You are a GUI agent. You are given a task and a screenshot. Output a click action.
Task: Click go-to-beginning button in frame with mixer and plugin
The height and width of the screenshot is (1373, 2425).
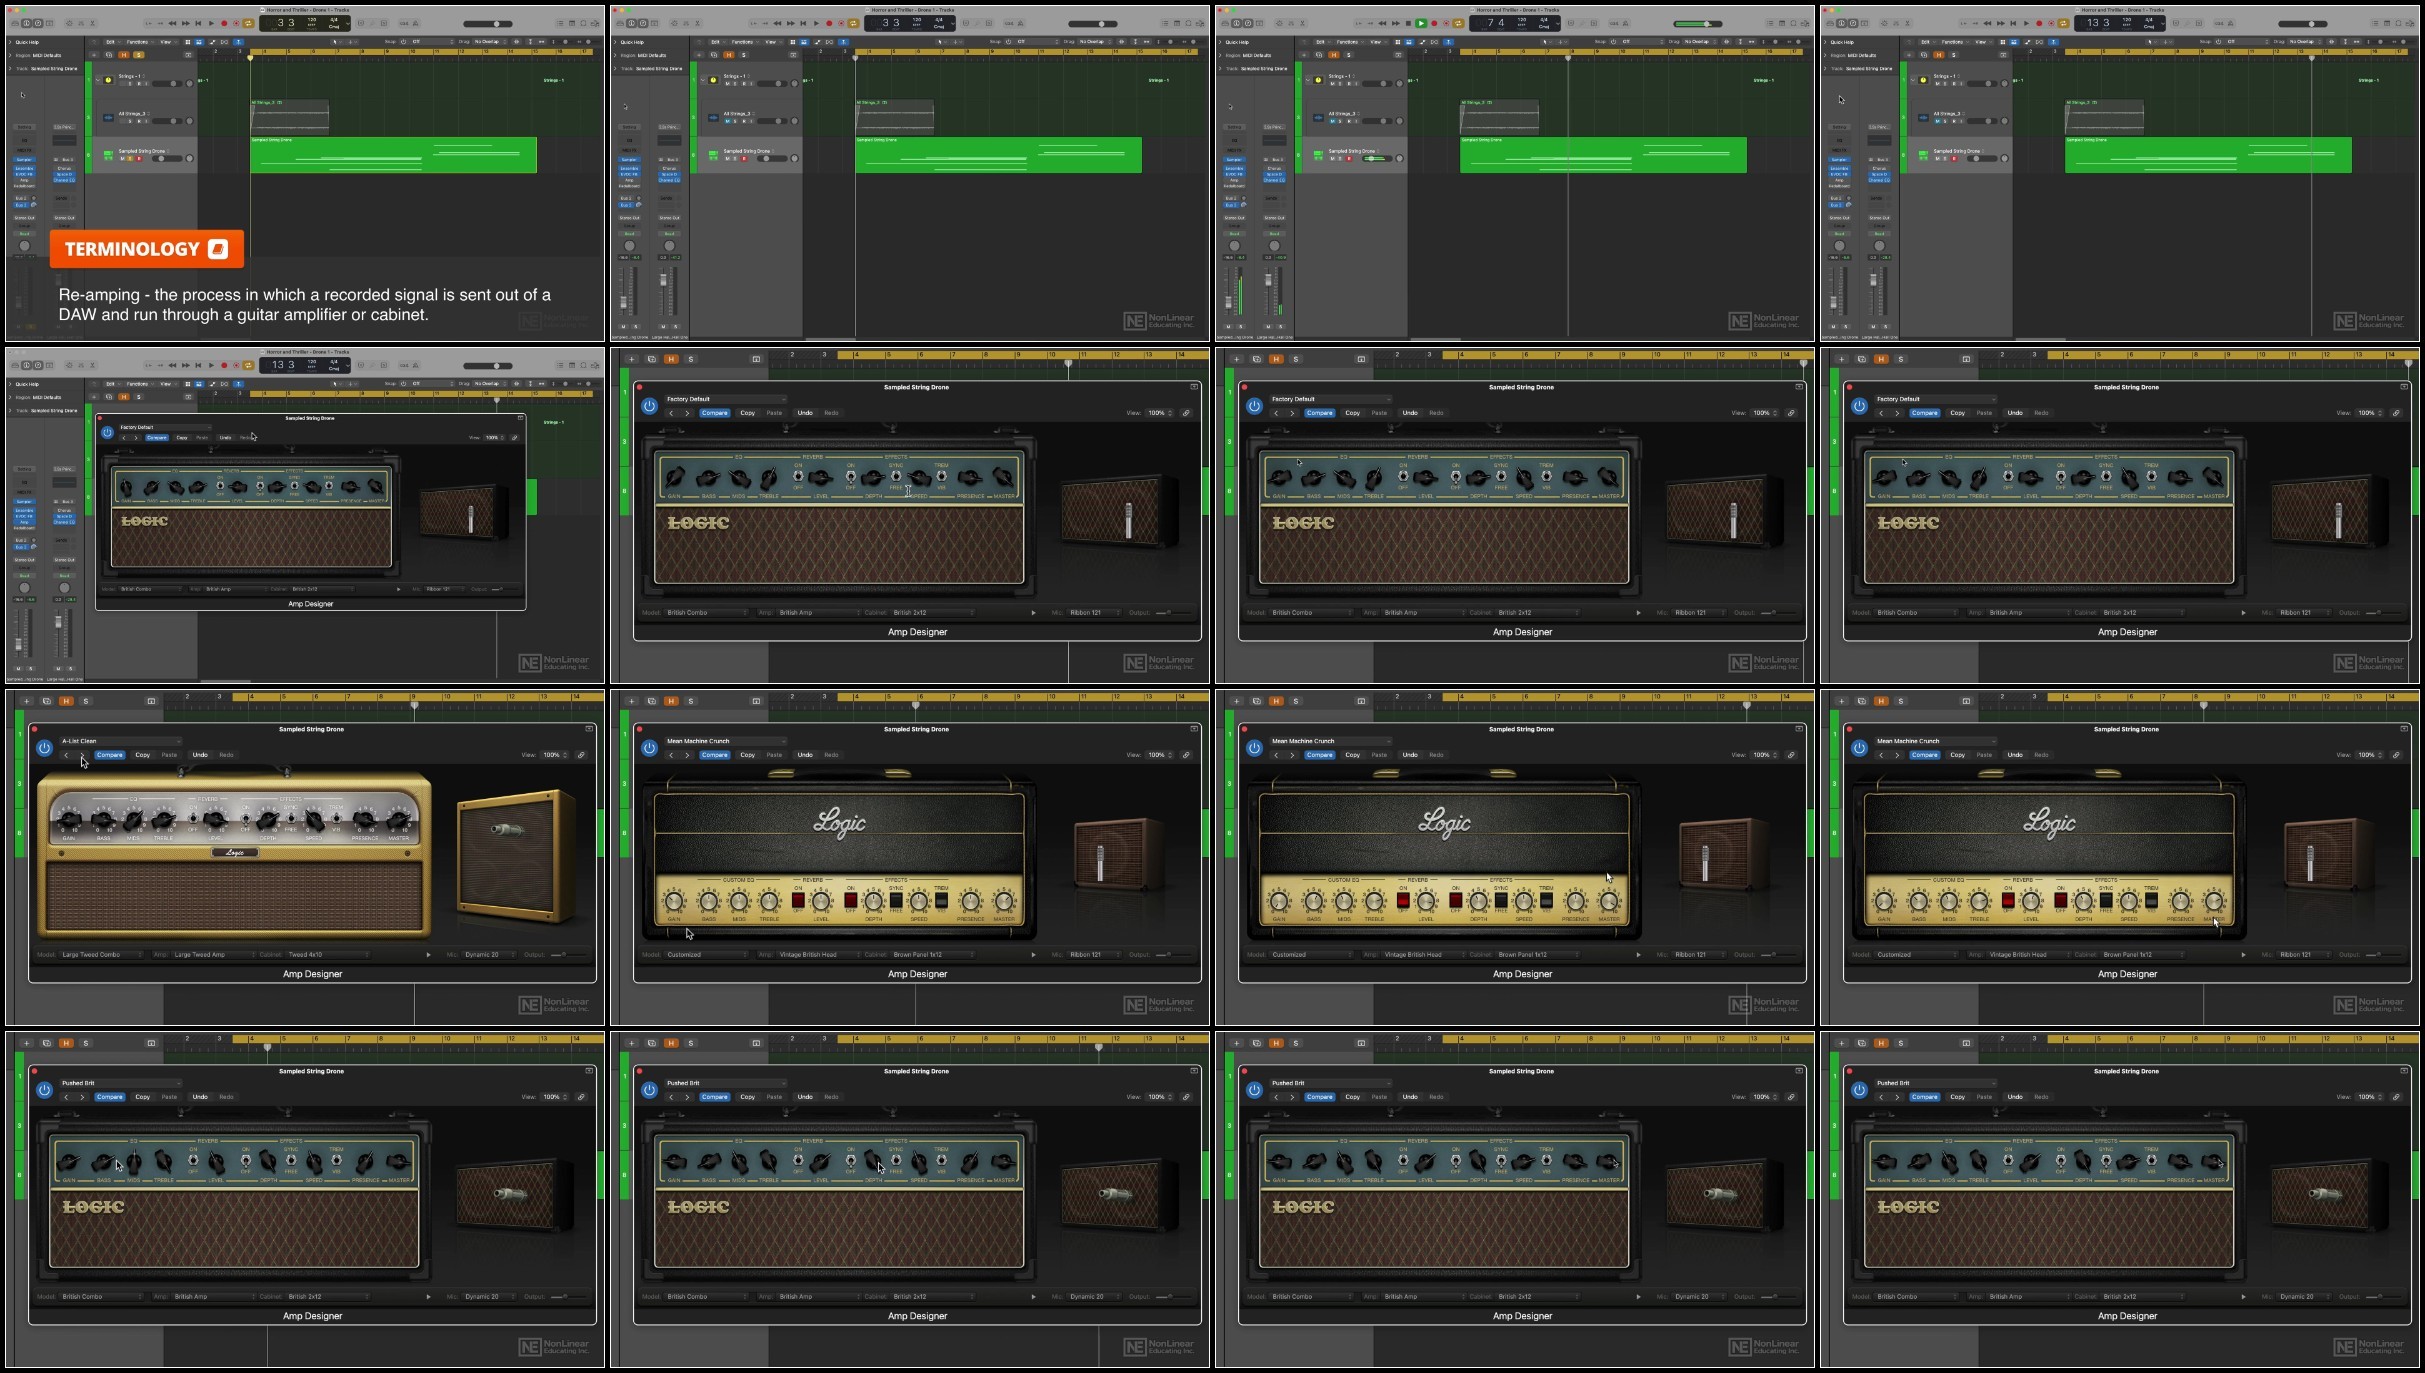coord(198,365)
